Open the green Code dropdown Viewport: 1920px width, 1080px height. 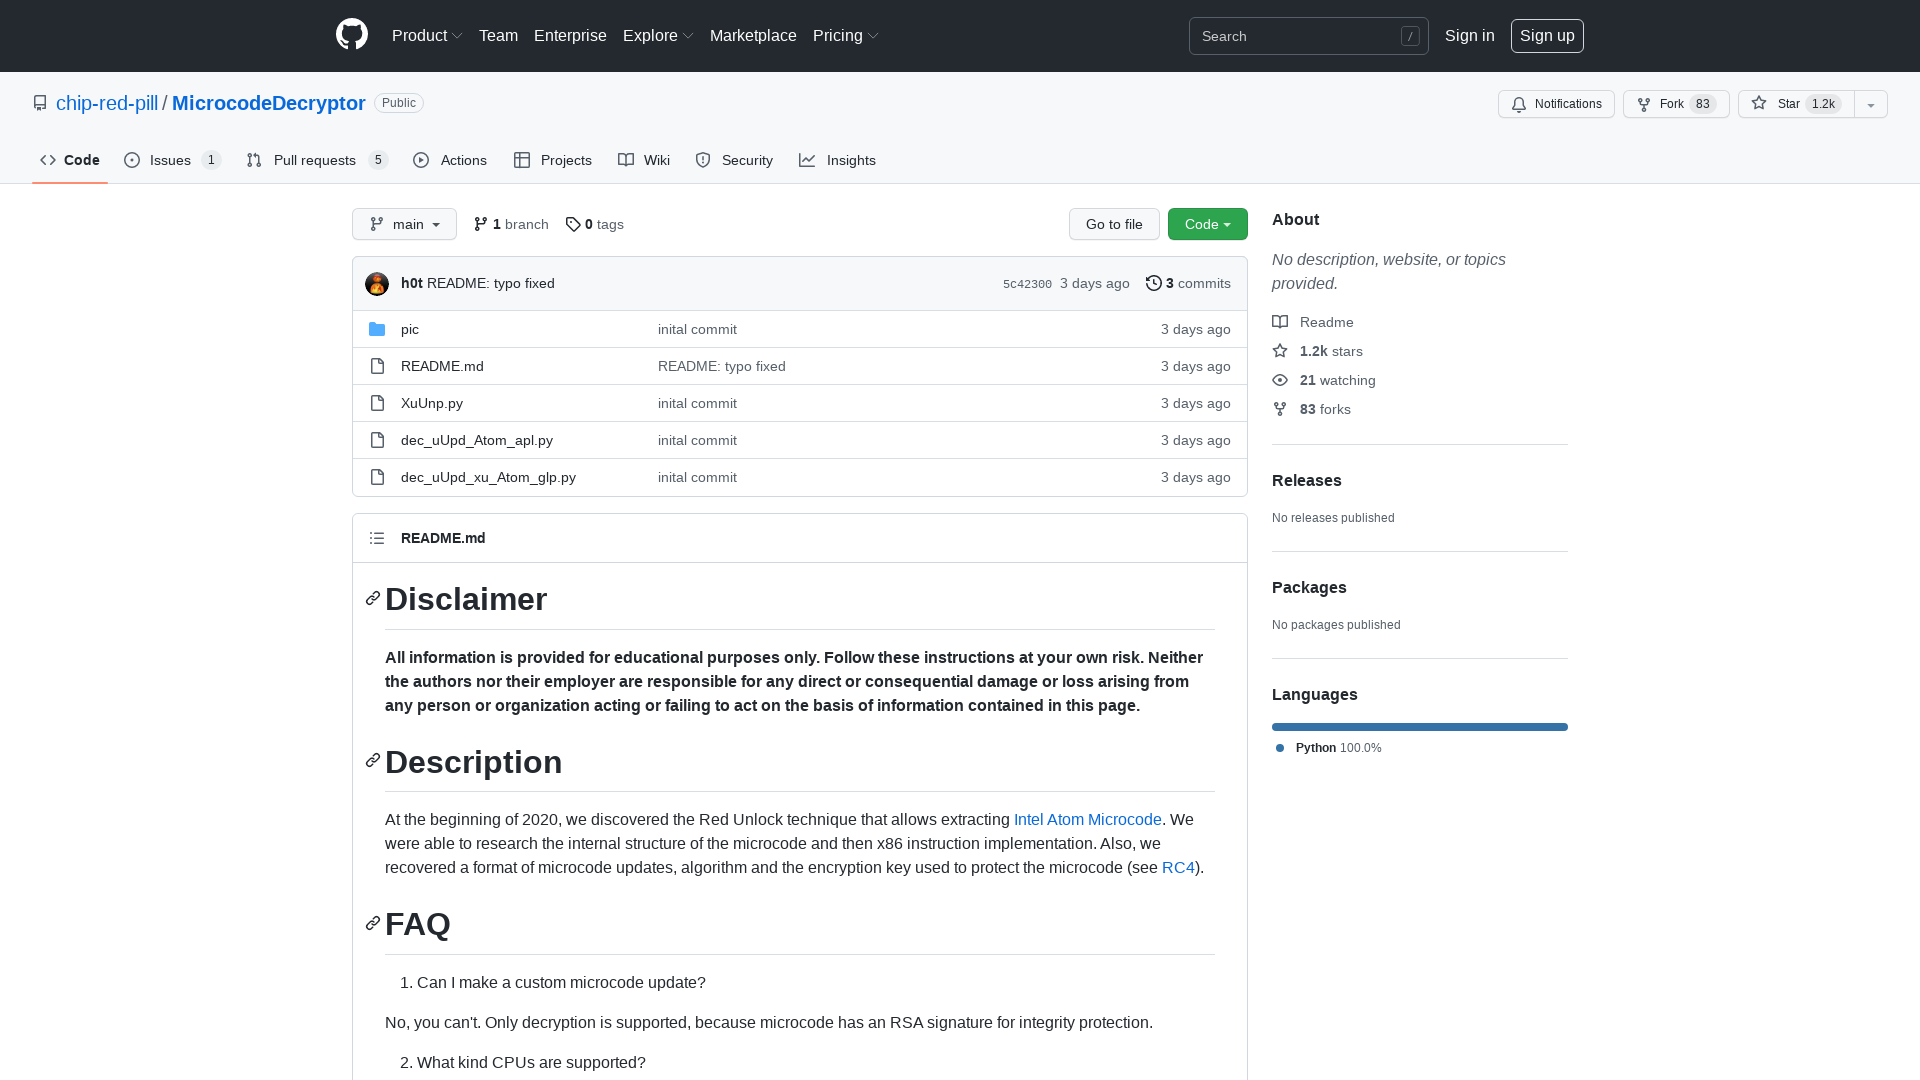[x=1207, y=224]
